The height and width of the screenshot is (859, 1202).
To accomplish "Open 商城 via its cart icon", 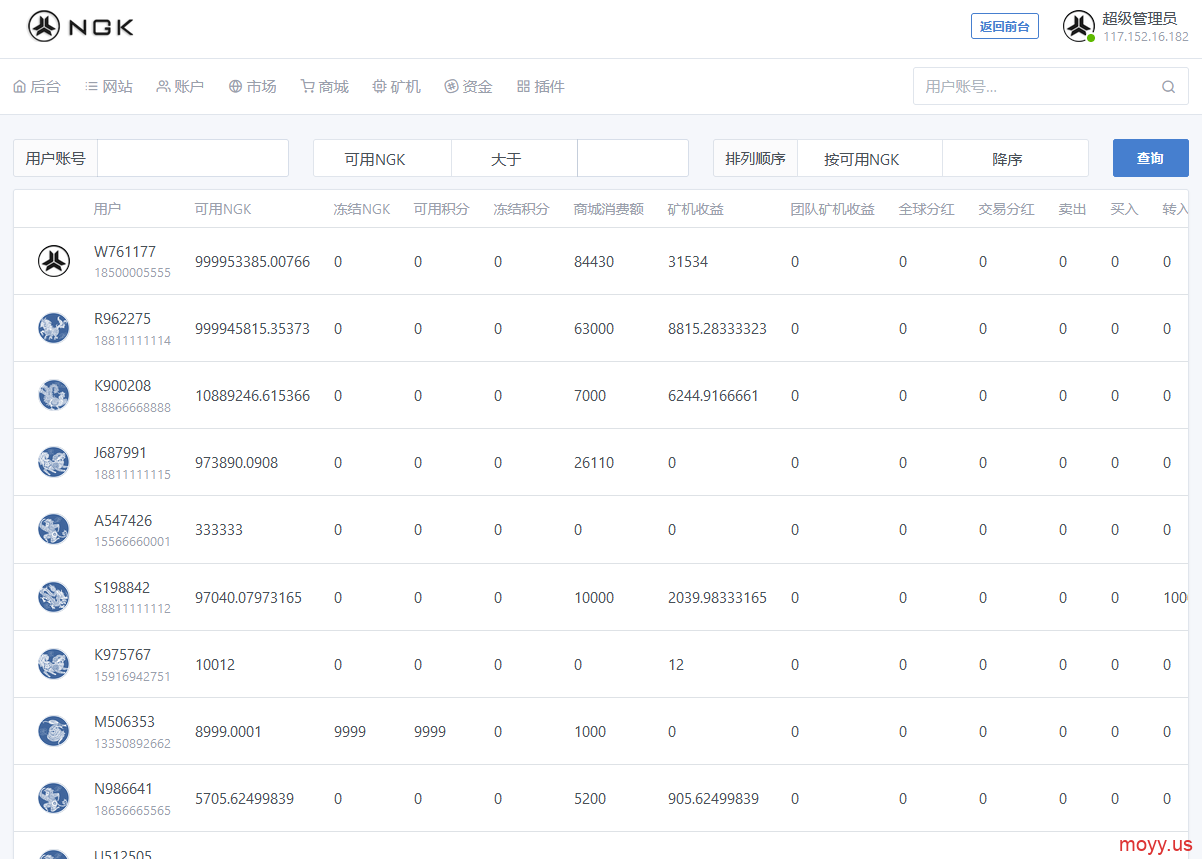I will [308, 87].
